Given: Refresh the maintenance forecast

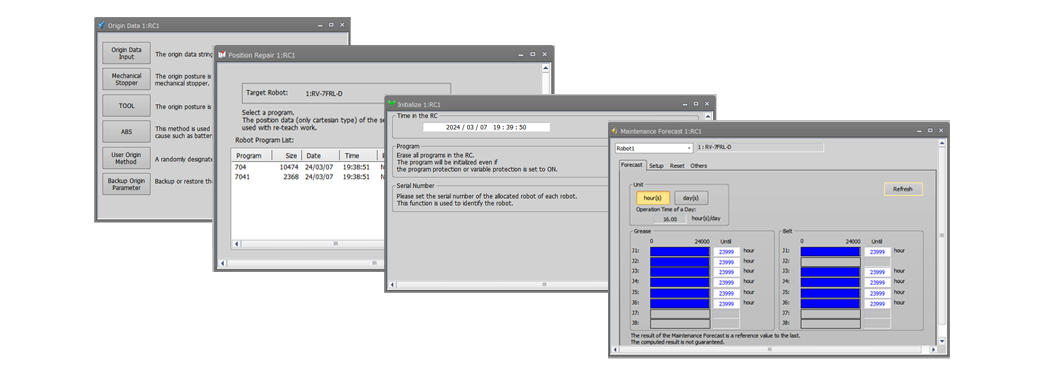Looking at the screenshot, I should pyautogui.click(x=903, y=189).
